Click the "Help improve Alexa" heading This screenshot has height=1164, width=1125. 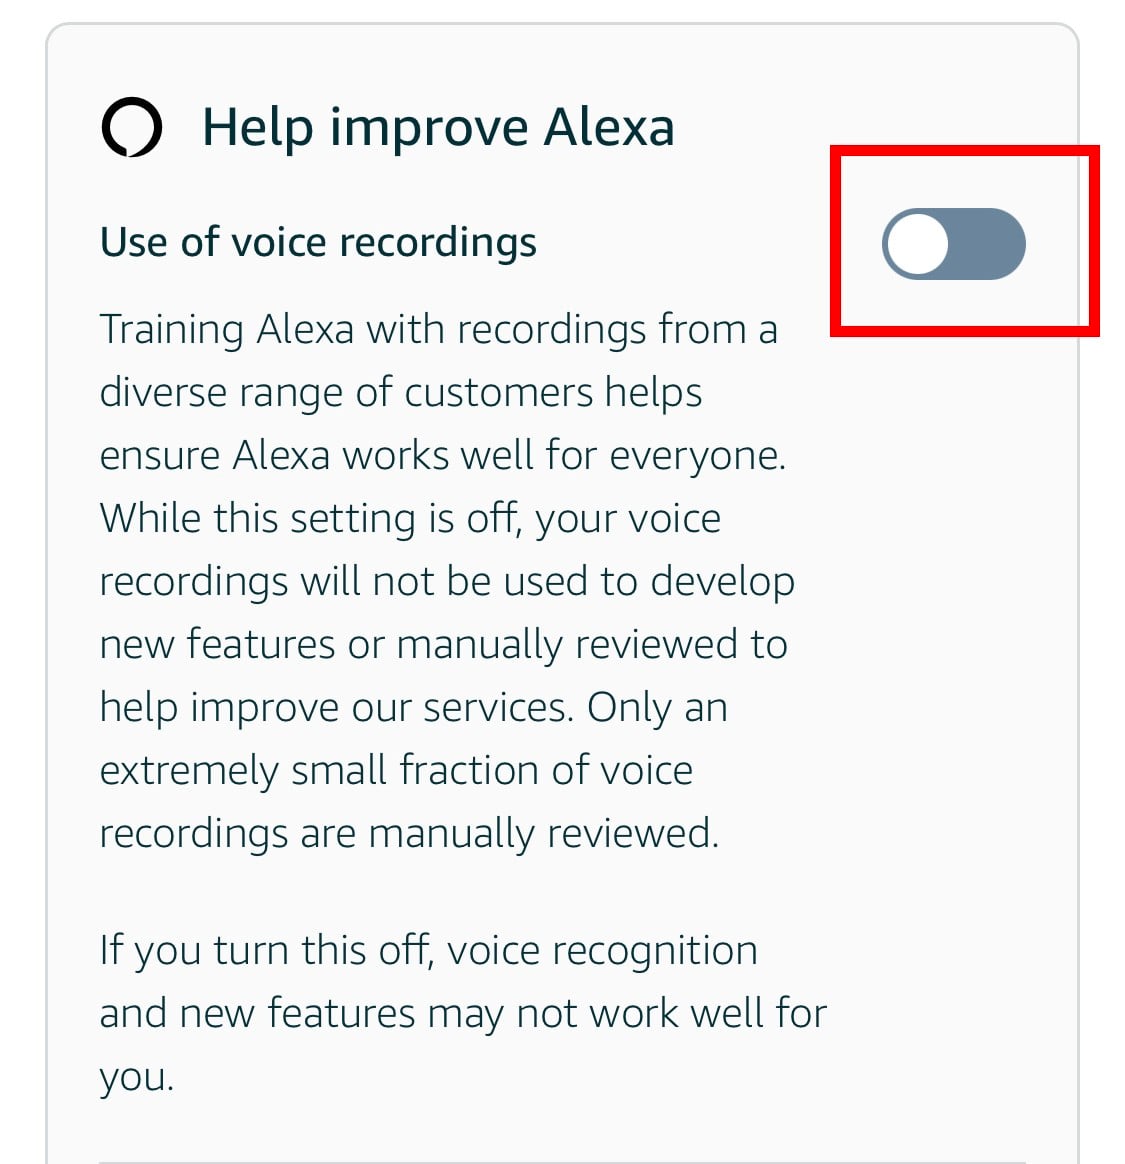tap(438, 128)
